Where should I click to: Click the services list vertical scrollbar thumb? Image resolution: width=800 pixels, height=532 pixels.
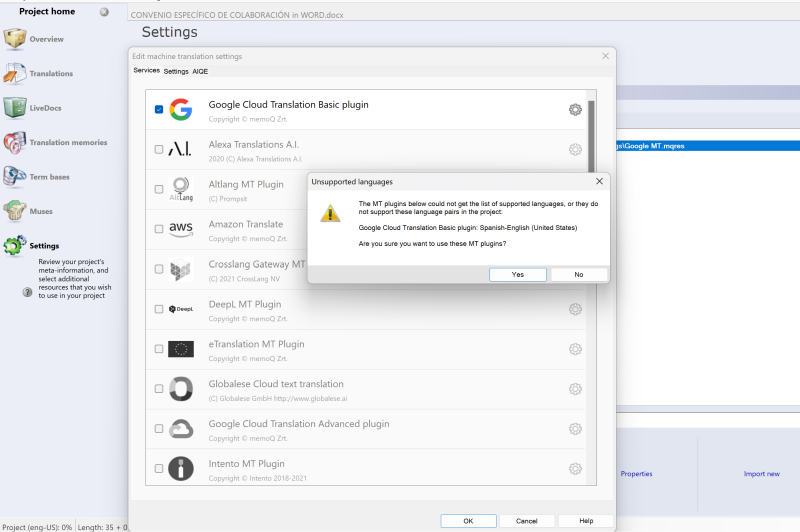click(591, 137)
